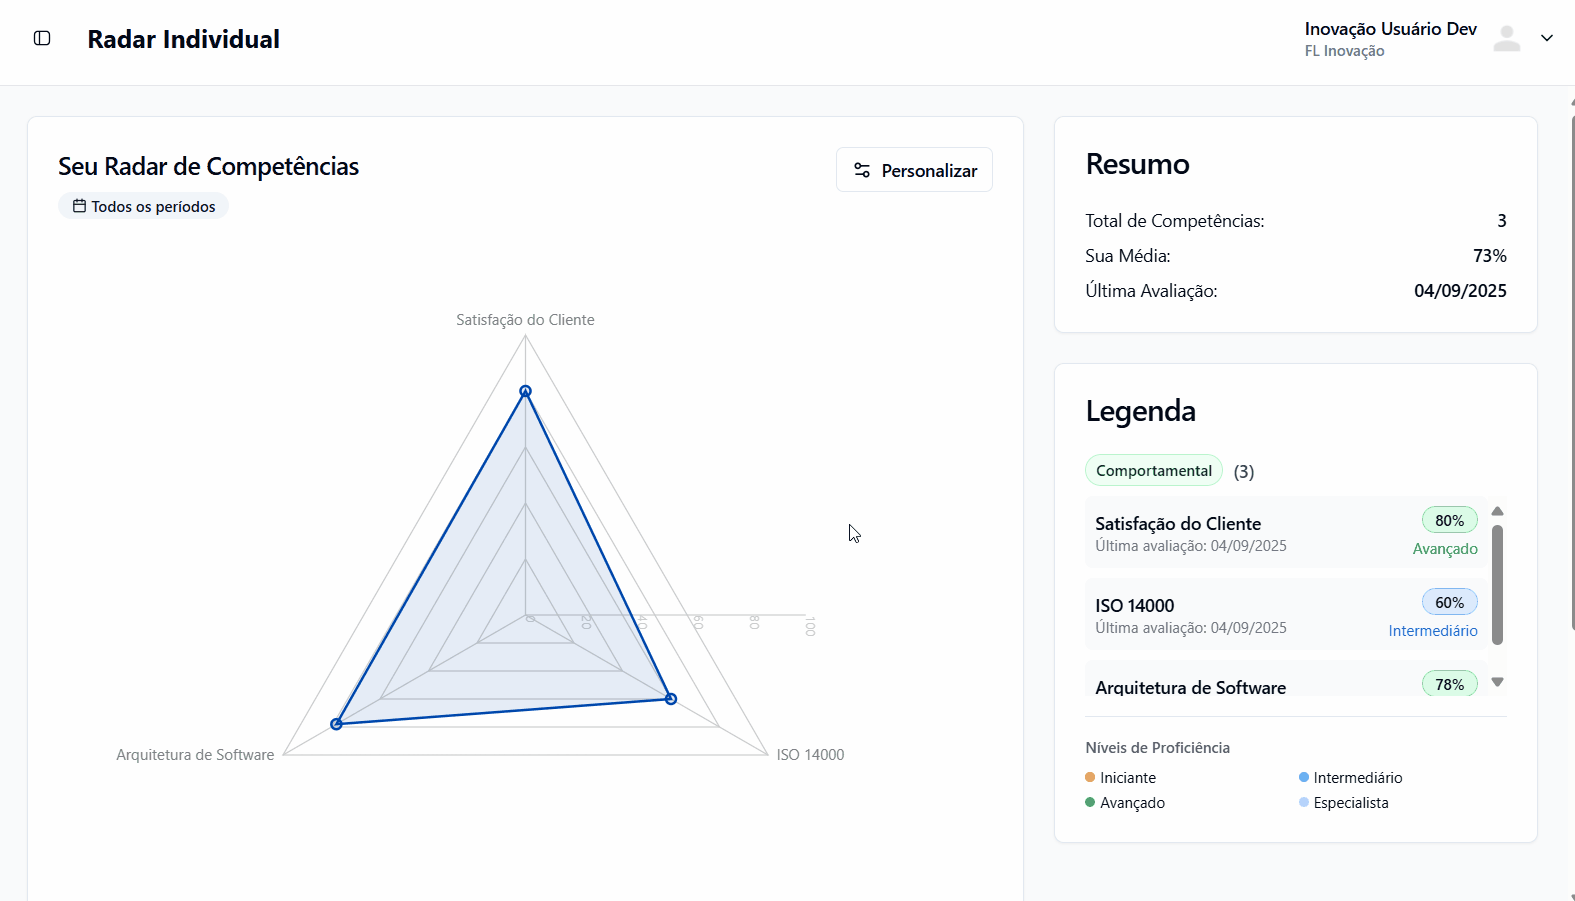Screen dimensions: 1575x901
Task: Click the 60% score badge
Action: 1449,602
